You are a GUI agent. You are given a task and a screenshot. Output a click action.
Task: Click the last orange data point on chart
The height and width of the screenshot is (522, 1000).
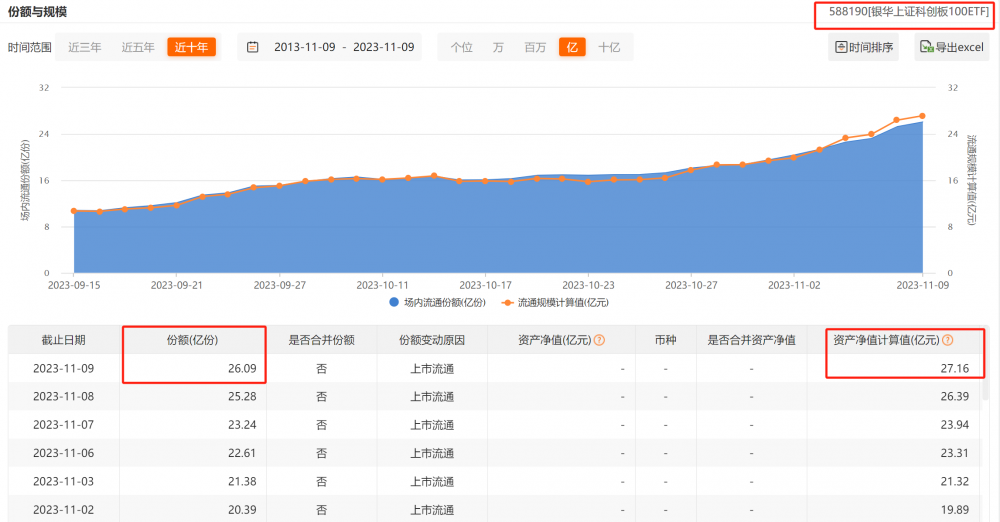922,116
